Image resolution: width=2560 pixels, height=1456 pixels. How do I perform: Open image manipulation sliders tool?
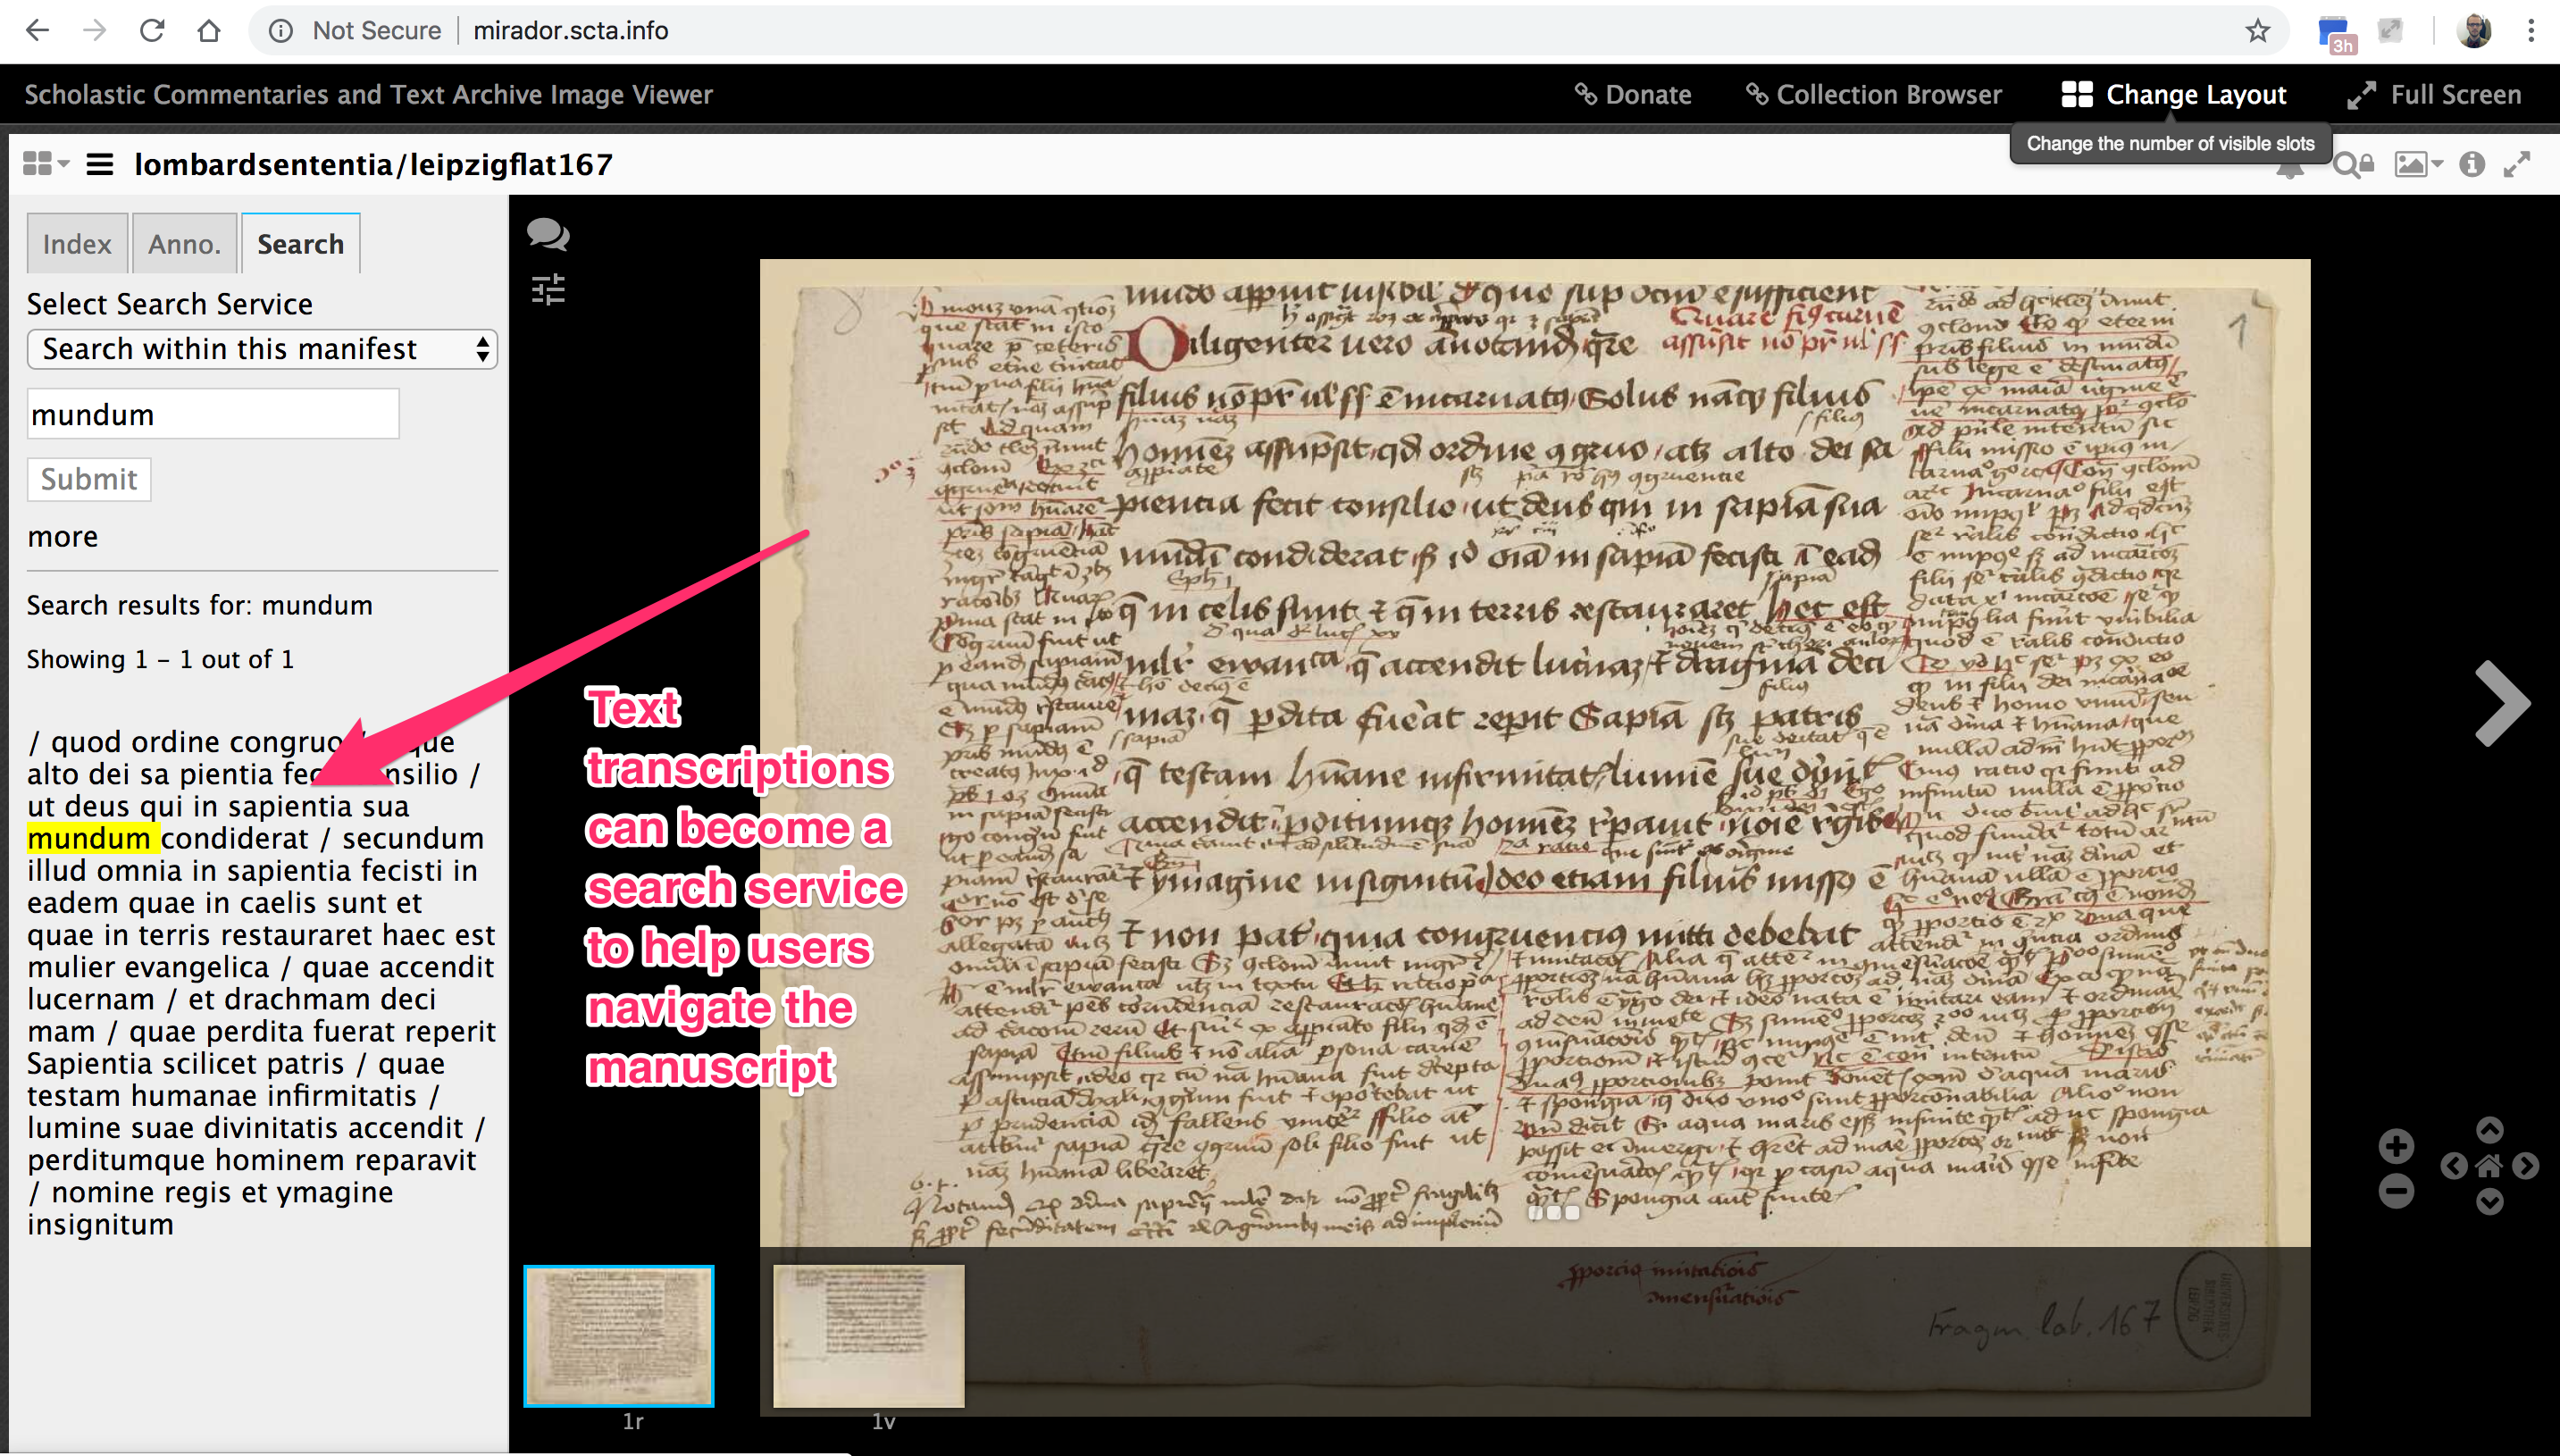[x=548, y=290]
